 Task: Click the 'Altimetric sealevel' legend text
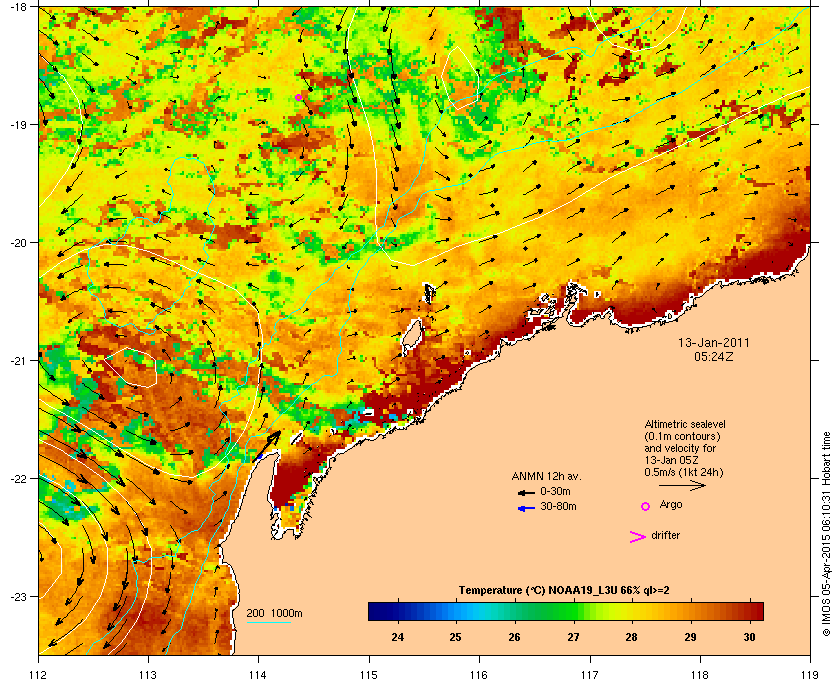[x=685, y=424]
